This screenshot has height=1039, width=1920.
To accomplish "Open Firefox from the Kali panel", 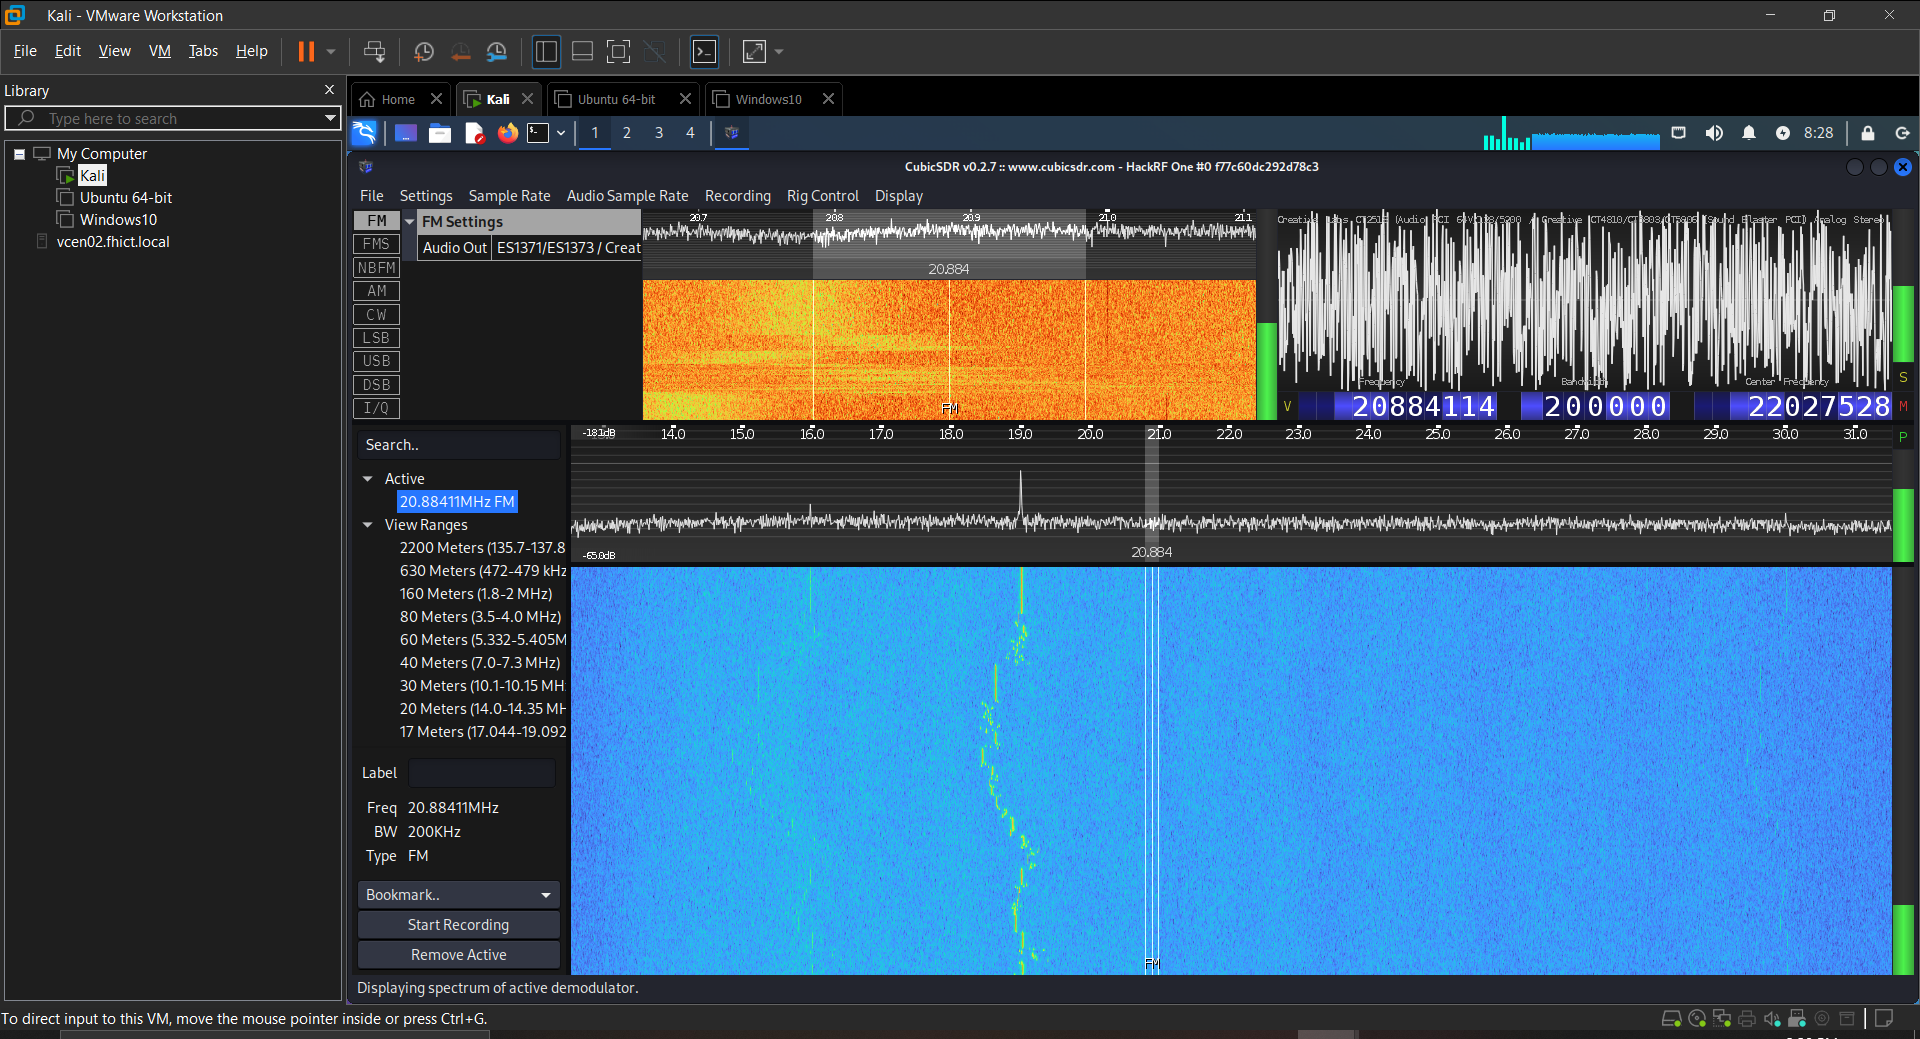I will (x=508, y=133).
